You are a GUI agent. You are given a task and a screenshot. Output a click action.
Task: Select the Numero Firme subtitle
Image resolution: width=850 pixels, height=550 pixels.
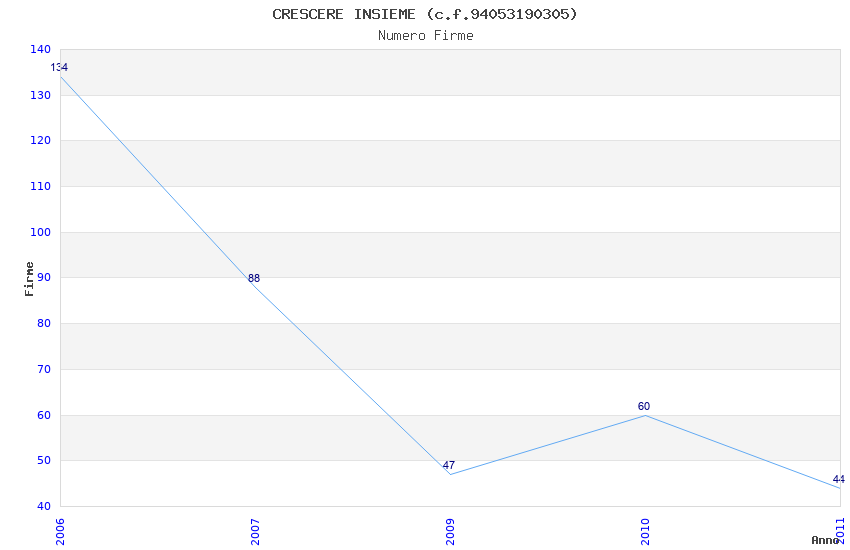pos(425,35)
